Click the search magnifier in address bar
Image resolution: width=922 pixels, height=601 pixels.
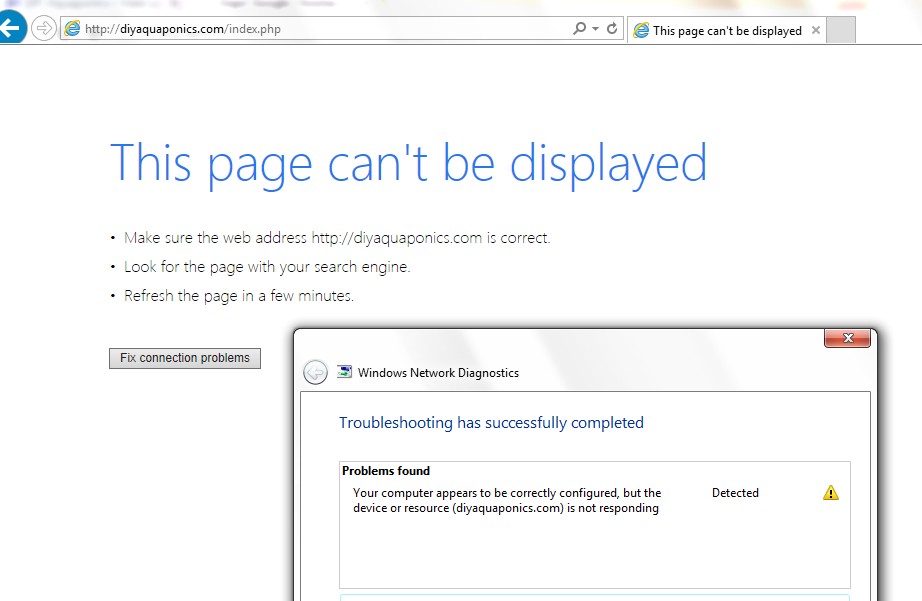580,28
